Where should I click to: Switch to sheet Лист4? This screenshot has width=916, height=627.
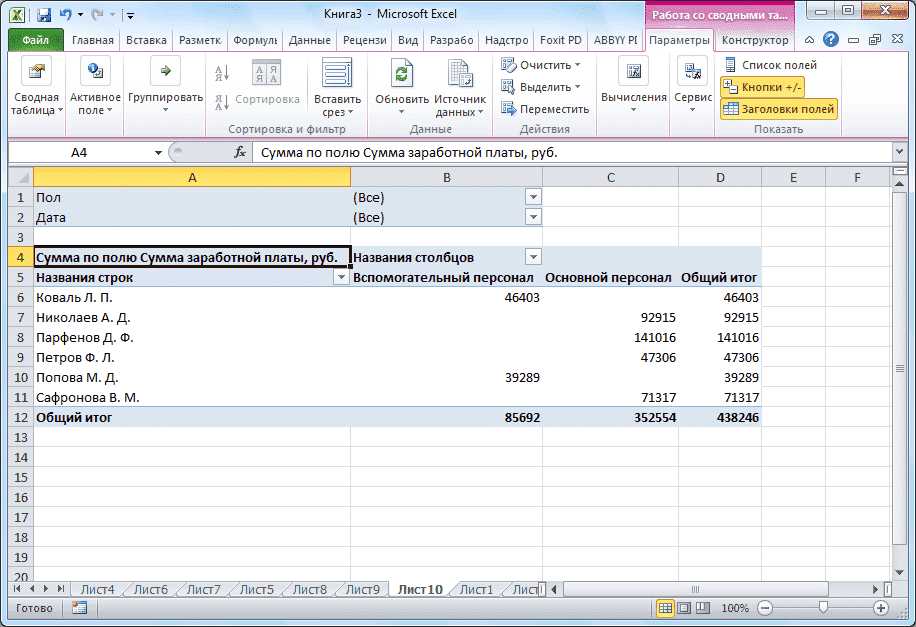(x=97, y=589)
